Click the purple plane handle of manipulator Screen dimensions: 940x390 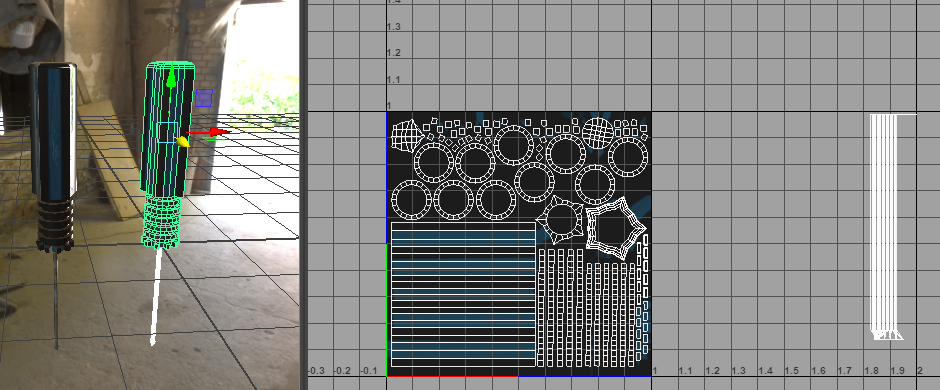coord(204,98)
